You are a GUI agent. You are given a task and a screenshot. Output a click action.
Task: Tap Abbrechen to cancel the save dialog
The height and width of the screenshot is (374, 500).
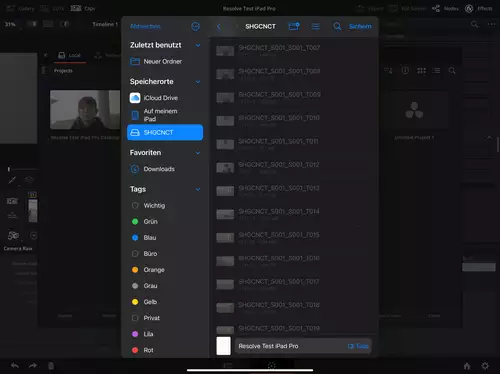click(145, 26)
